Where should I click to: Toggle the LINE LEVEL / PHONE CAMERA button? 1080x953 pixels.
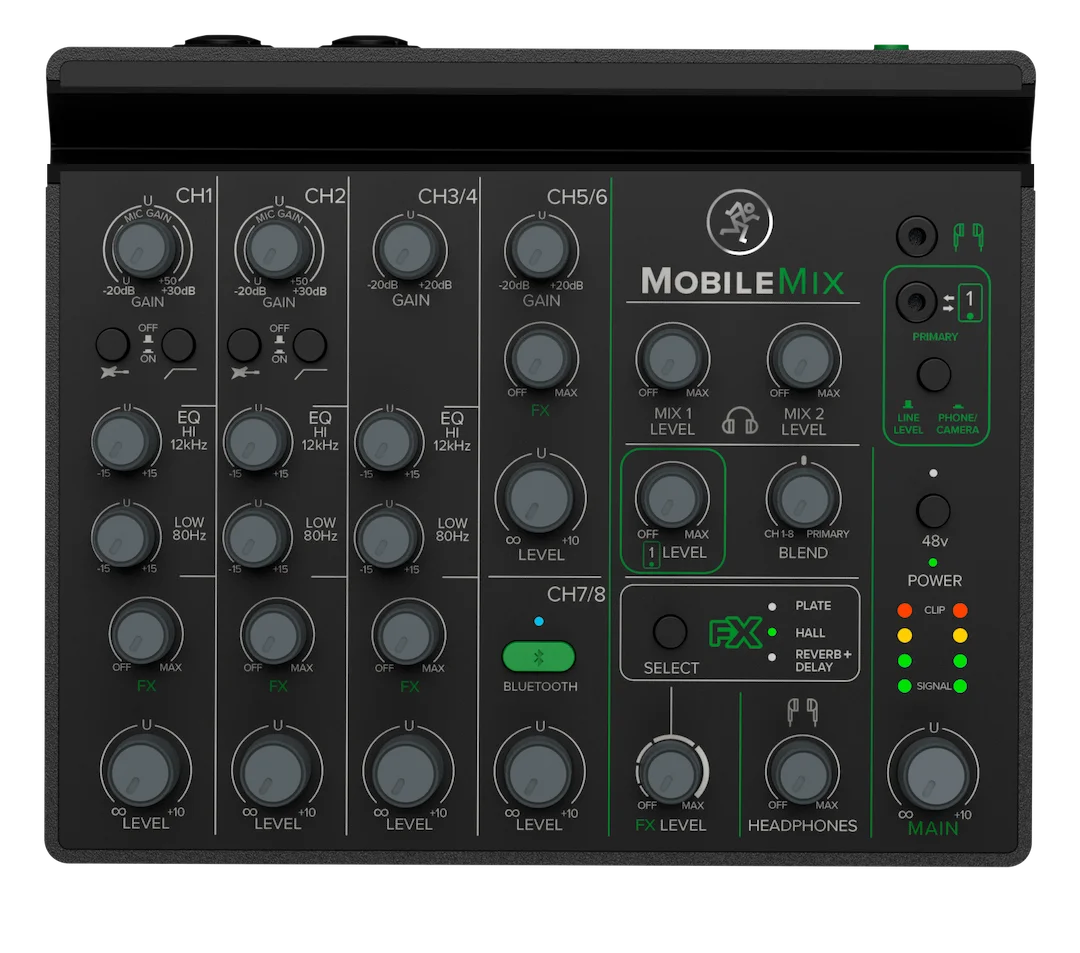934,375
